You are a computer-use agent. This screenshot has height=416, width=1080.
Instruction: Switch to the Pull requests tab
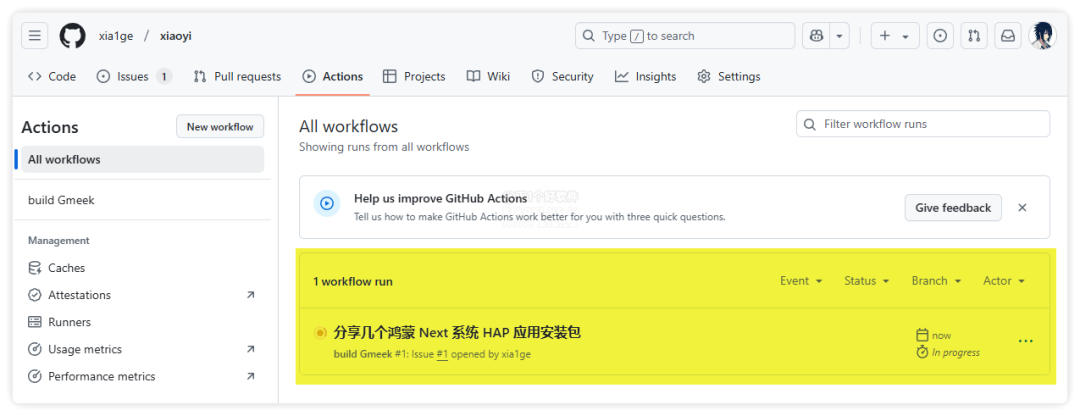click(x=238, y=76)
